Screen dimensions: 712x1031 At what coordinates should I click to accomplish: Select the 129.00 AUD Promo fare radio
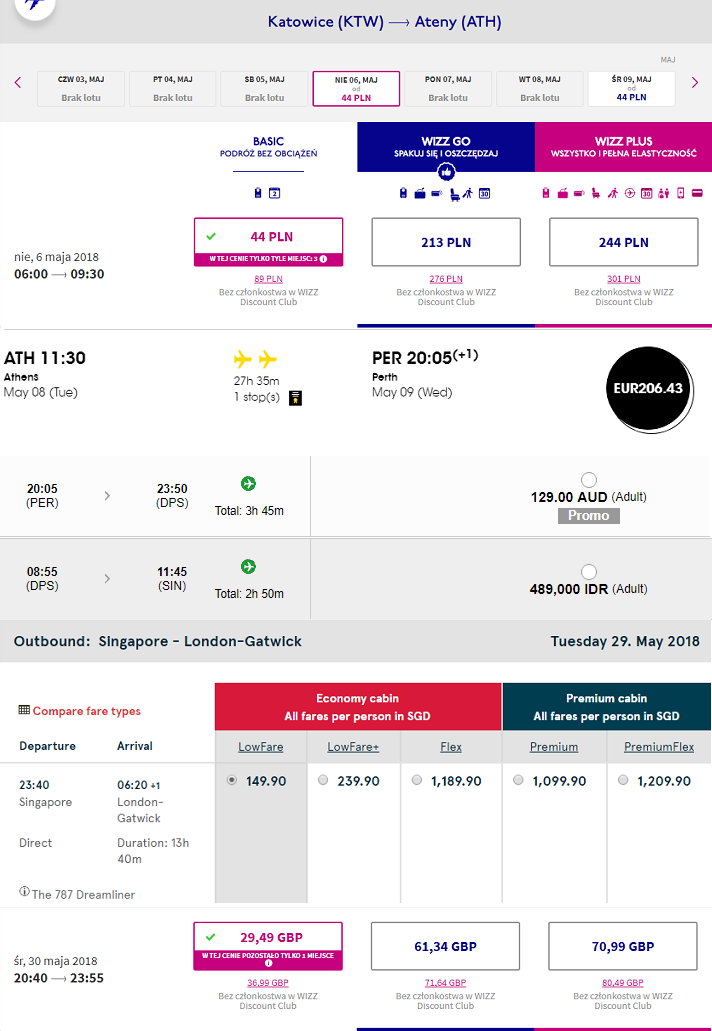tap(589, 479)
